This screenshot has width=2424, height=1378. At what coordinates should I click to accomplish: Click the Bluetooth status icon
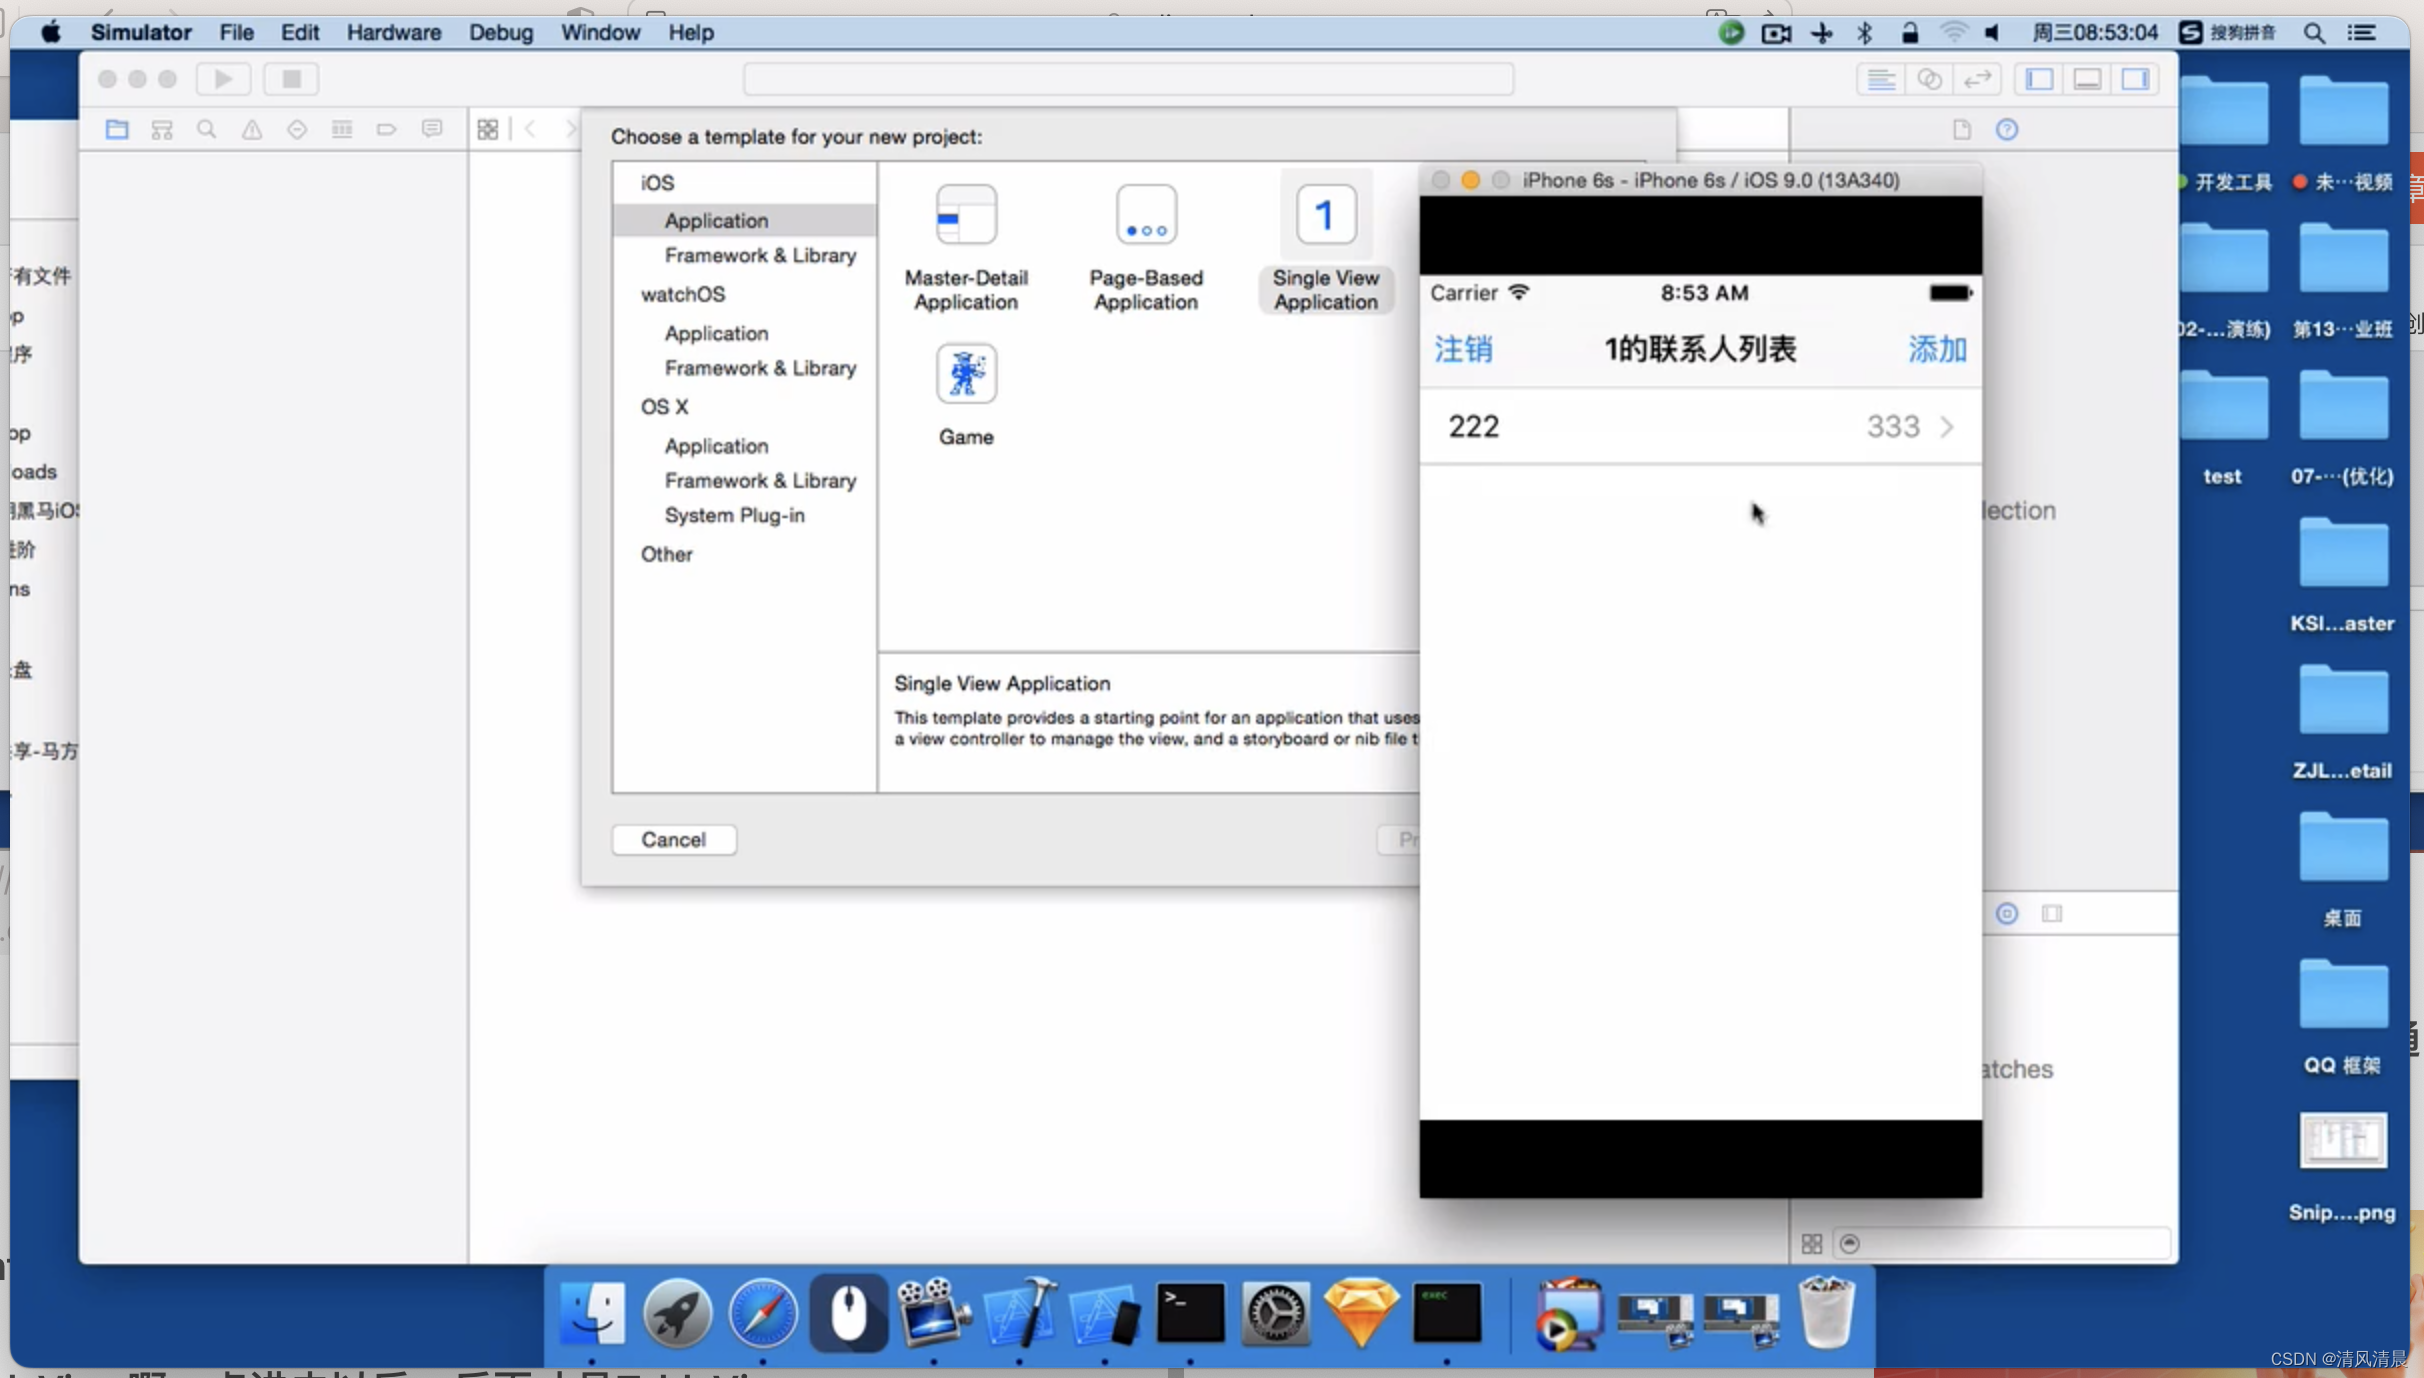tap(1865, 33)
